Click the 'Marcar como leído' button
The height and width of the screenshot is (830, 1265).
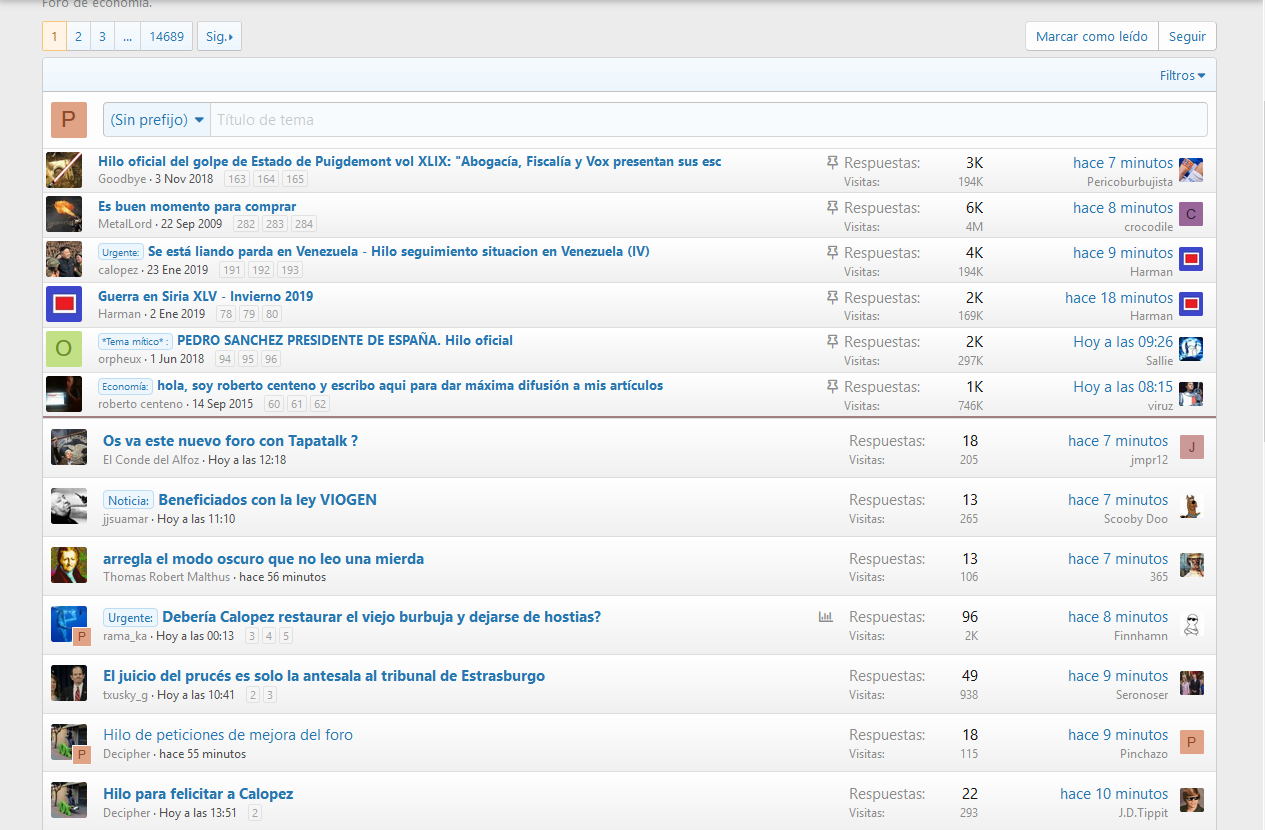point(1091,37)
